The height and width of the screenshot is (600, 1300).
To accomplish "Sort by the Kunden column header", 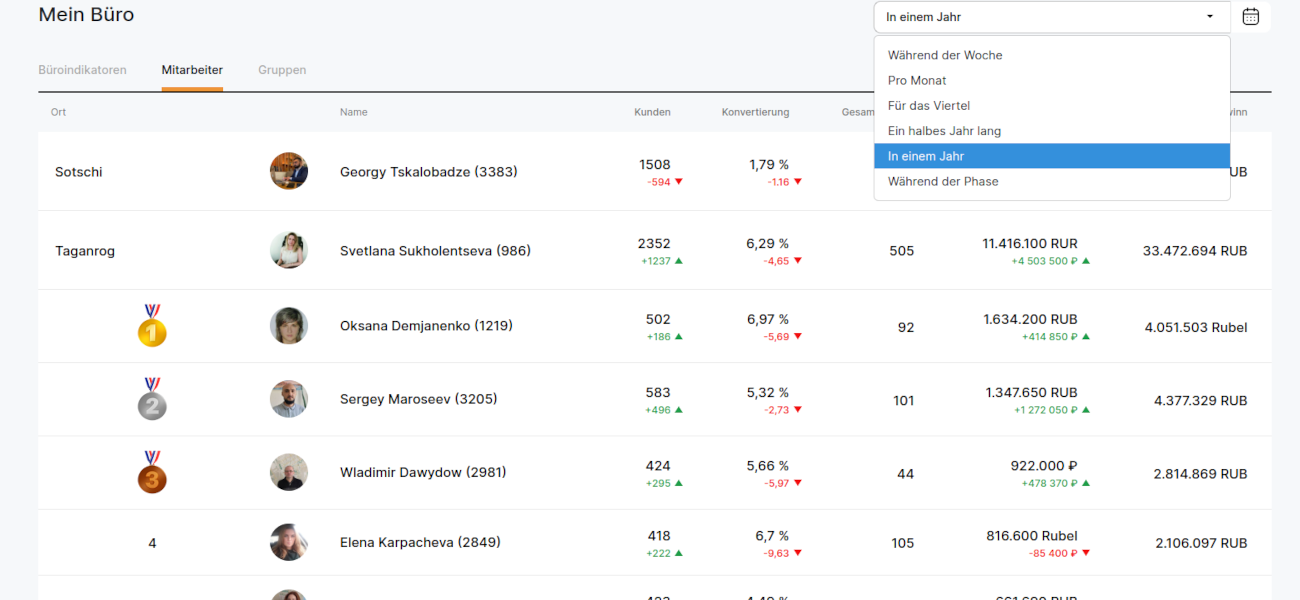I will [652, 112].
